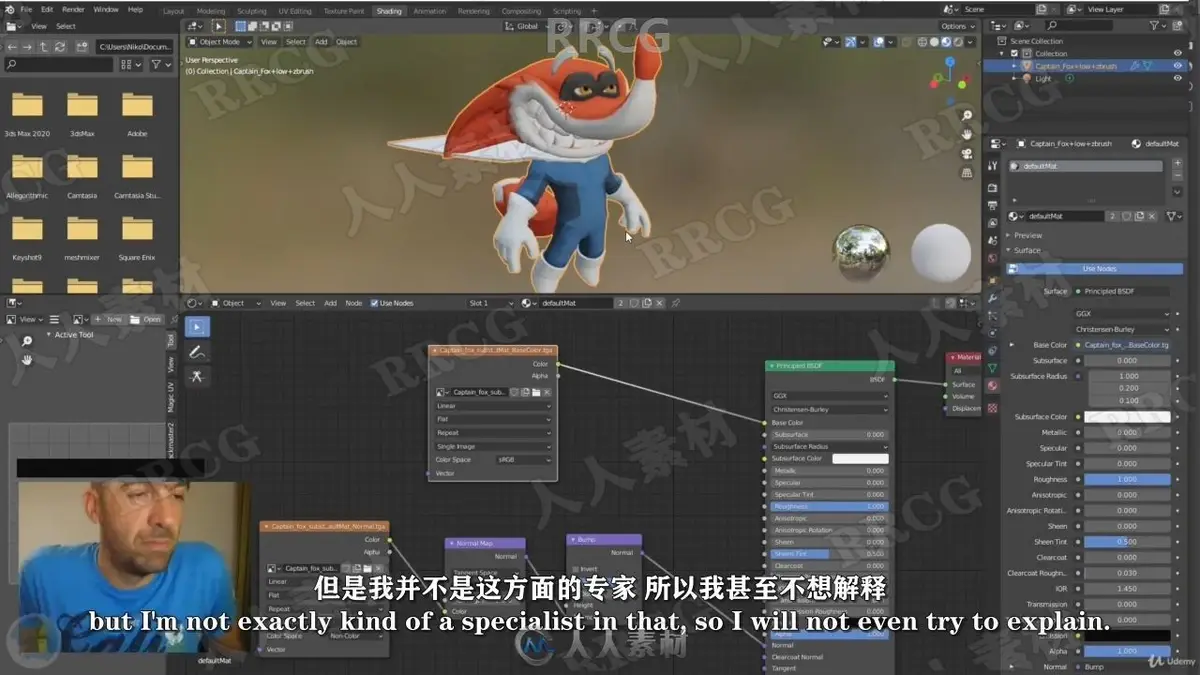Click the viewport zoom magnifier icon
Image resolution: width=1200 pixels, height=675 pixels.
967,116
